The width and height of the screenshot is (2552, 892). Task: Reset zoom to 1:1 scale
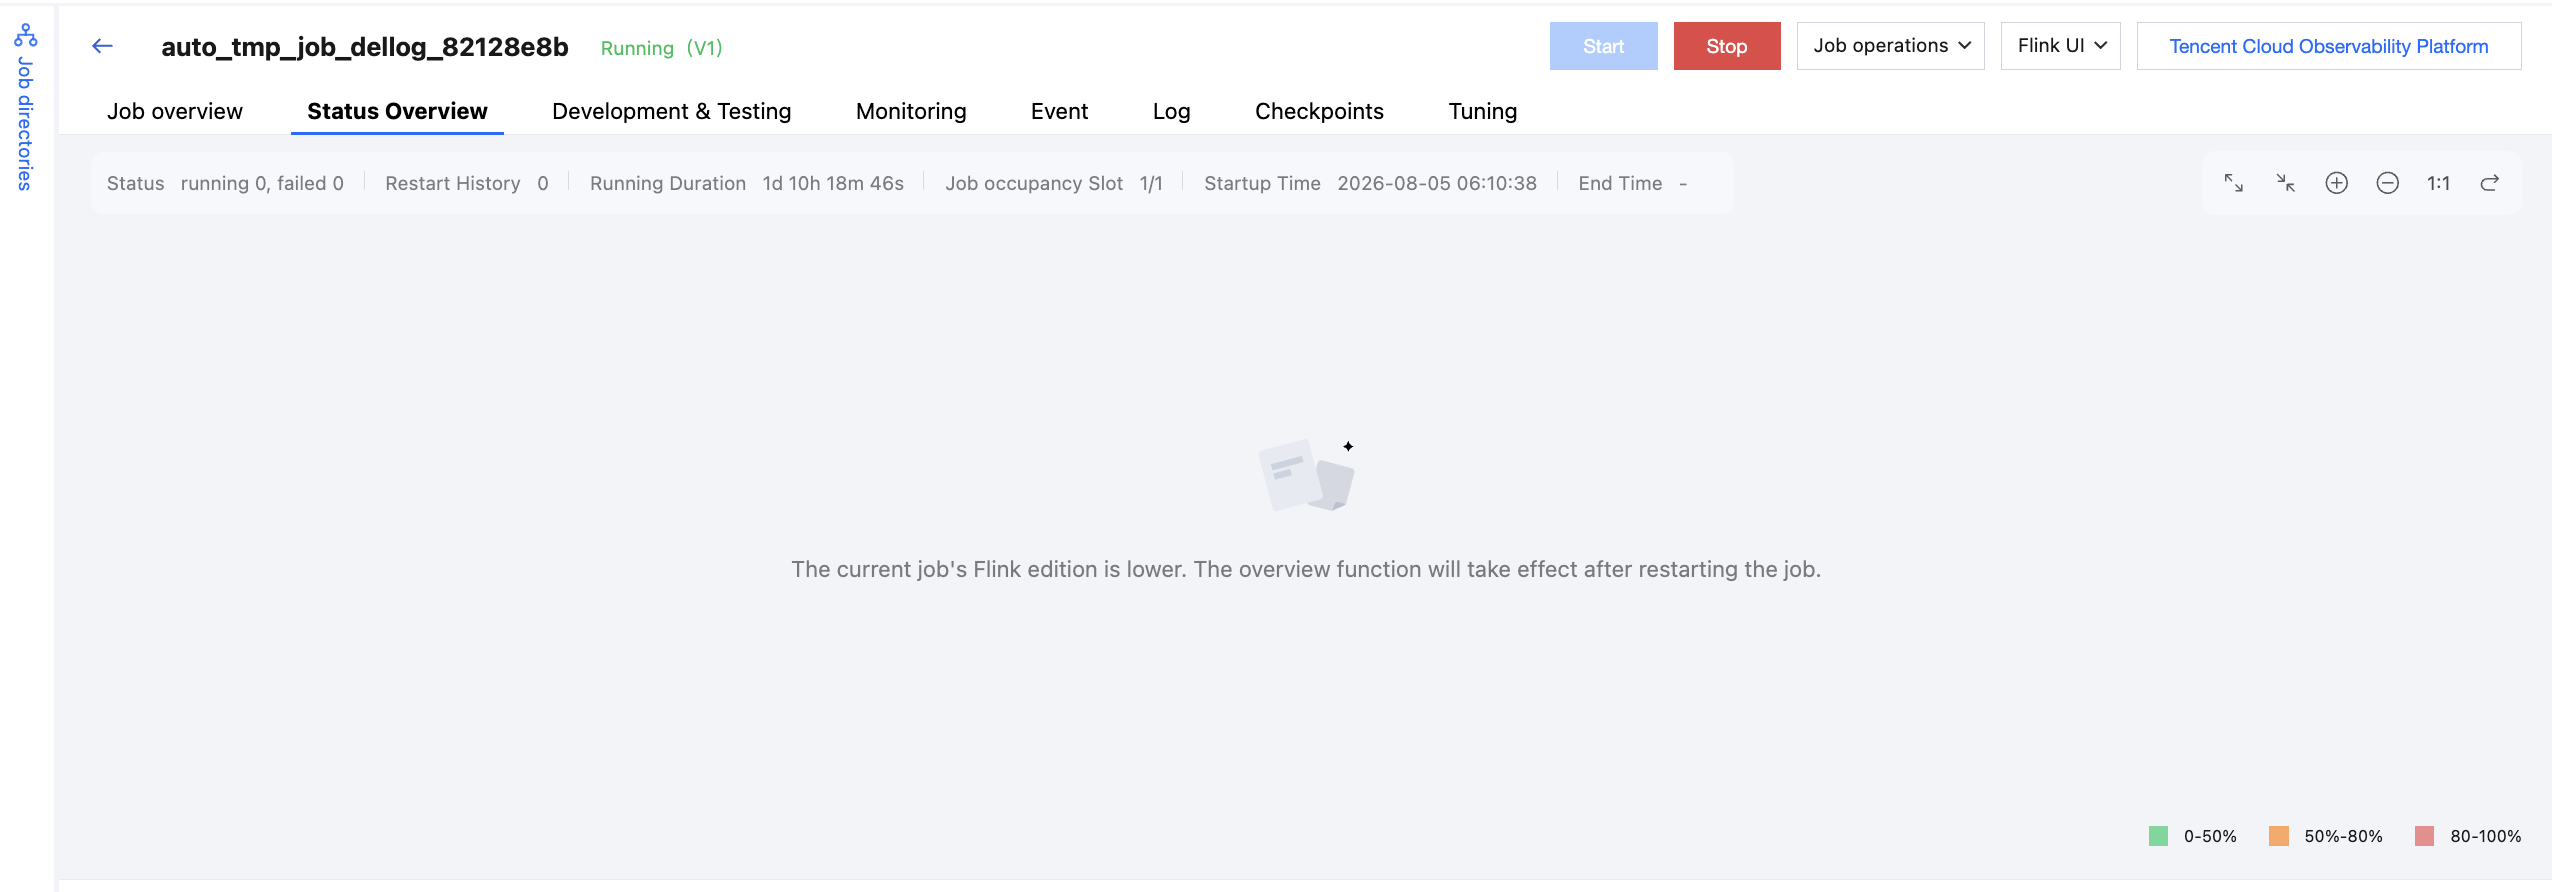(2438, 183)
